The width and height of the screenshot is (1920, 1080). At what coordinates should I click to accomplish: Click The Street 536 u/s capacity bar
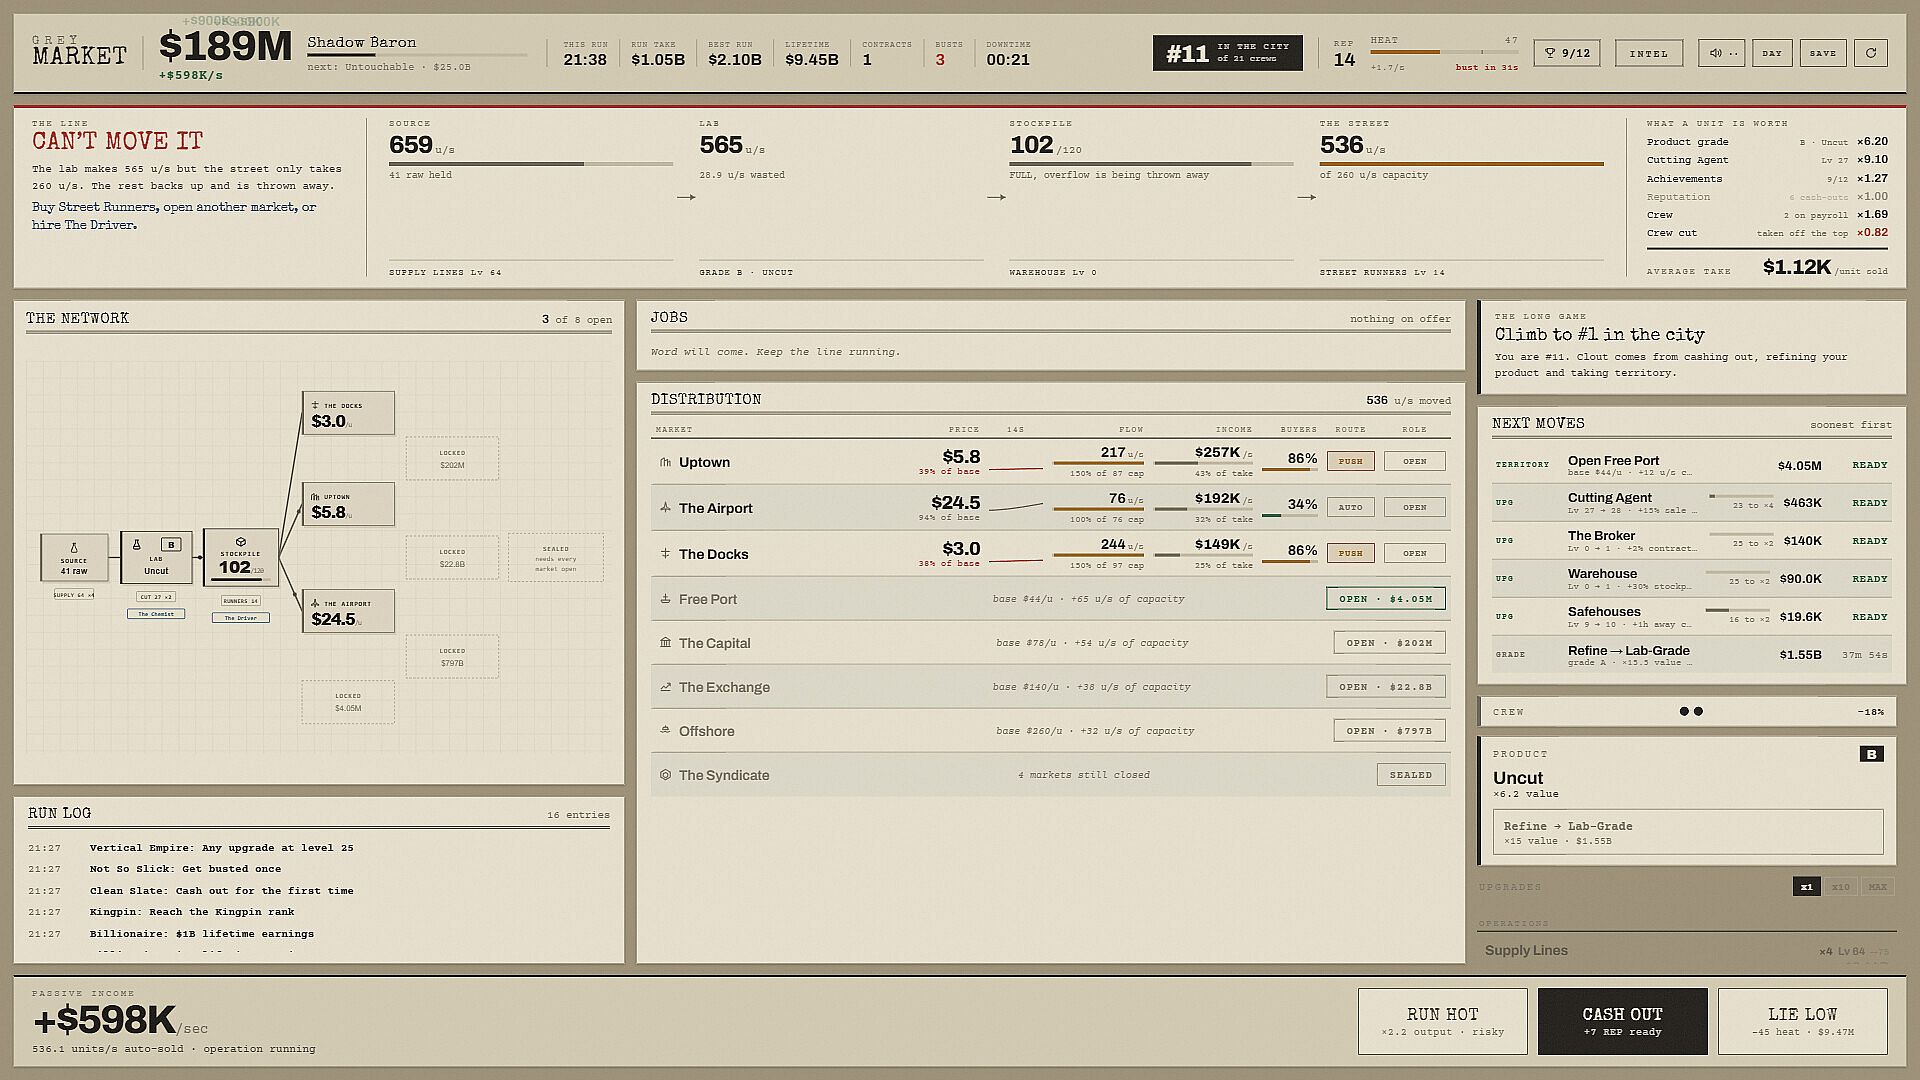pos(1461,164)
